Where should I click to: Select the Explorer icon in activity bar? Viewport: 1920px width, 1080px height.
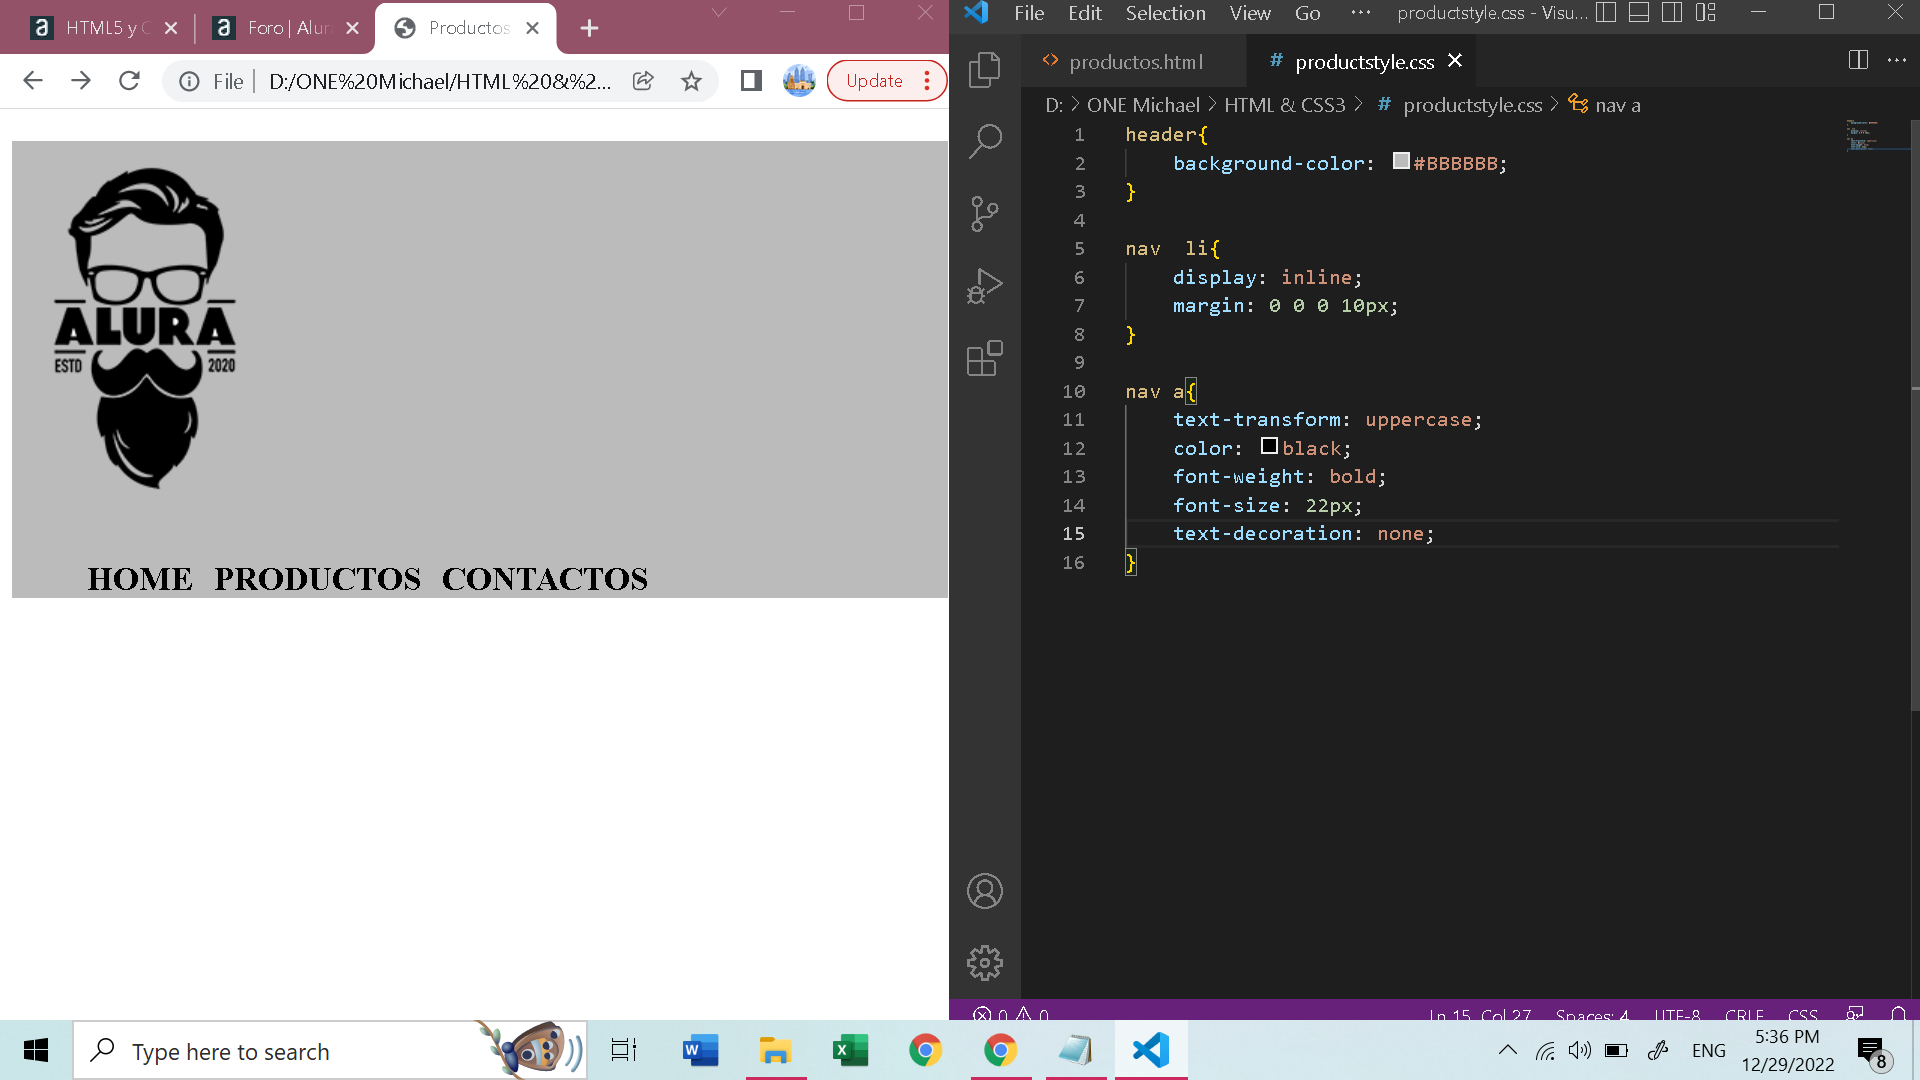tap(985, 71)
